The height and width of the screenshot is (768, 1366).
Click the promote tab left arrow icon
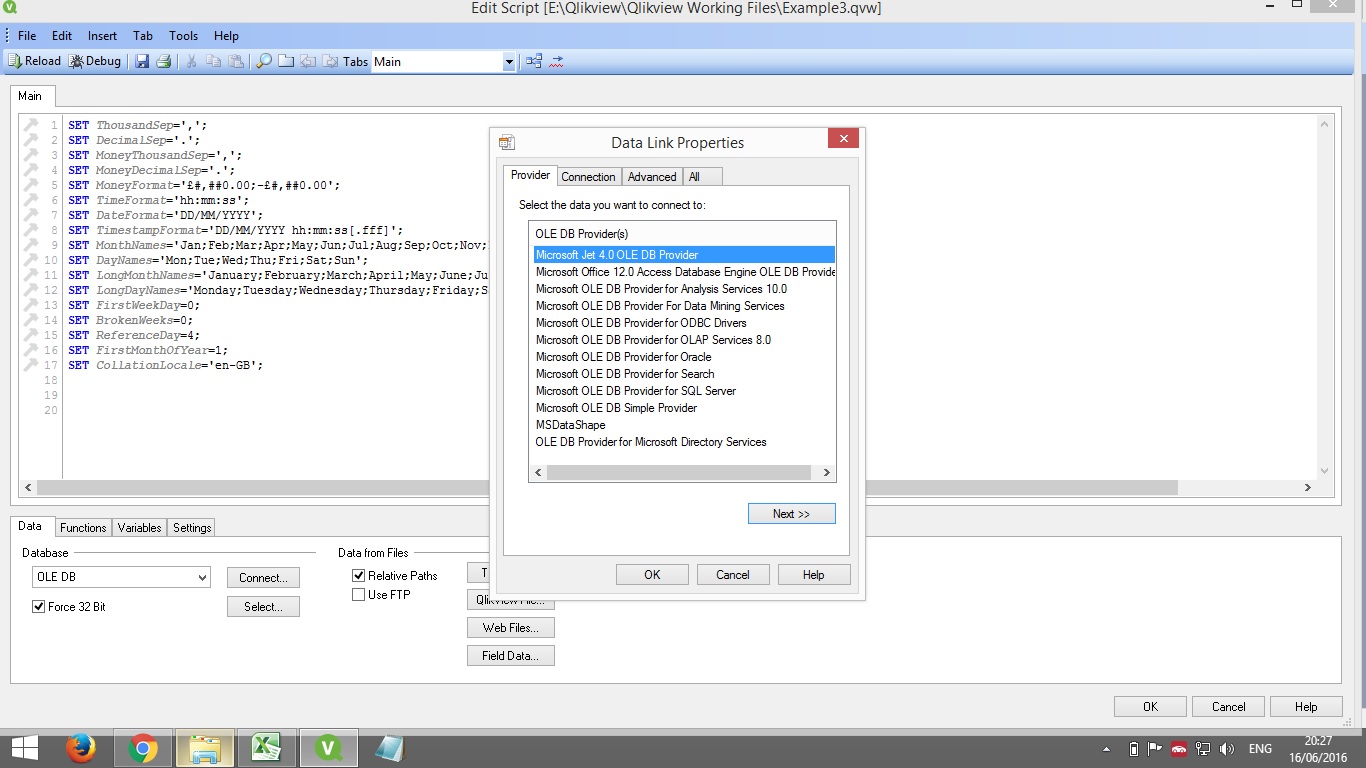point(308,61)
